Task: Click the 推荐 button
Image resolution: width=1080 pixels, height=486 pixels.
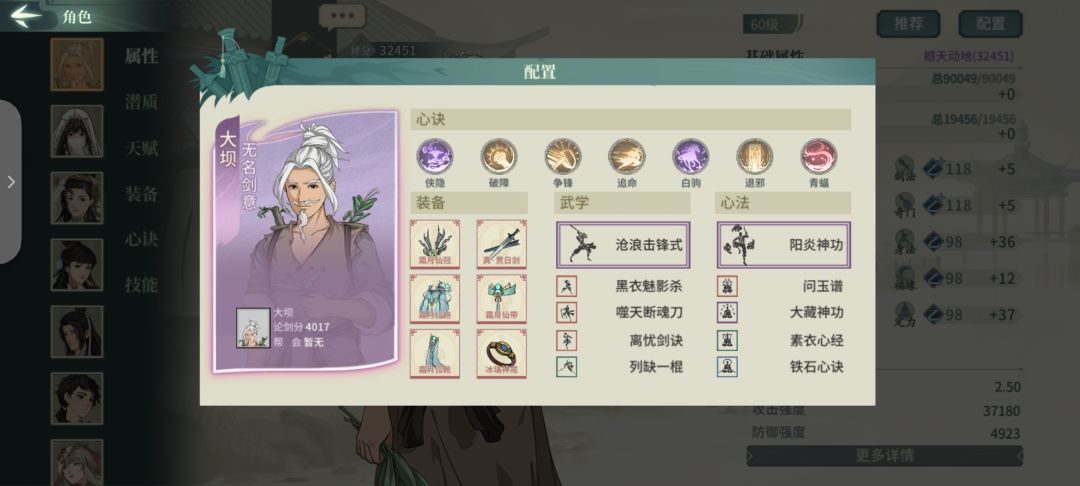Action: point(908,23)
